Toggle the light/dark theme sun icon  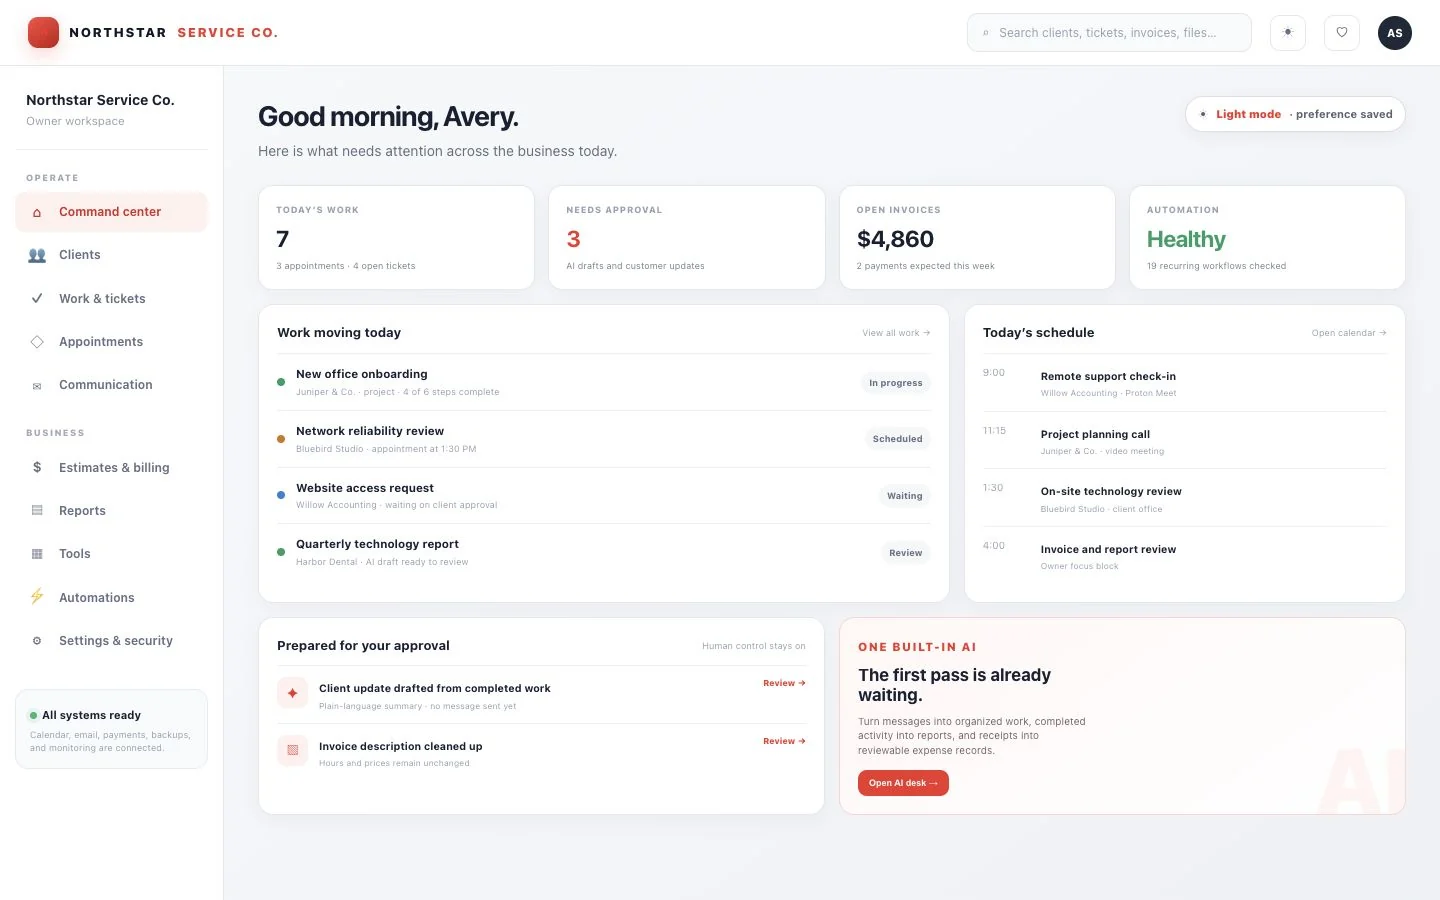click(1288, 33)
